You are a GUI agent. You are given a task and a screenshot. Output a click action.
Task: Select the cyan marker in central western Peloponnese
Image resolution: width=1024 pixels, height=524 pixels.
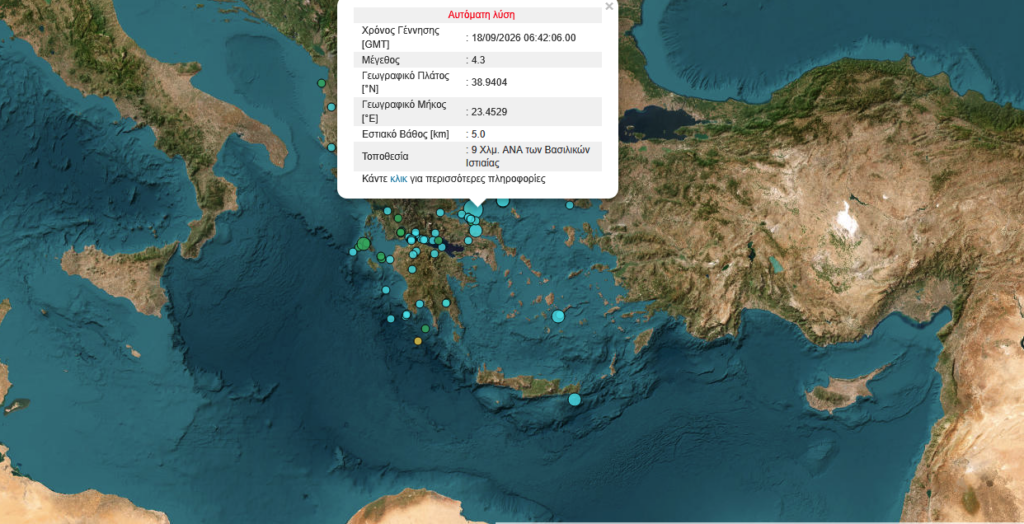tap(412, 269)
